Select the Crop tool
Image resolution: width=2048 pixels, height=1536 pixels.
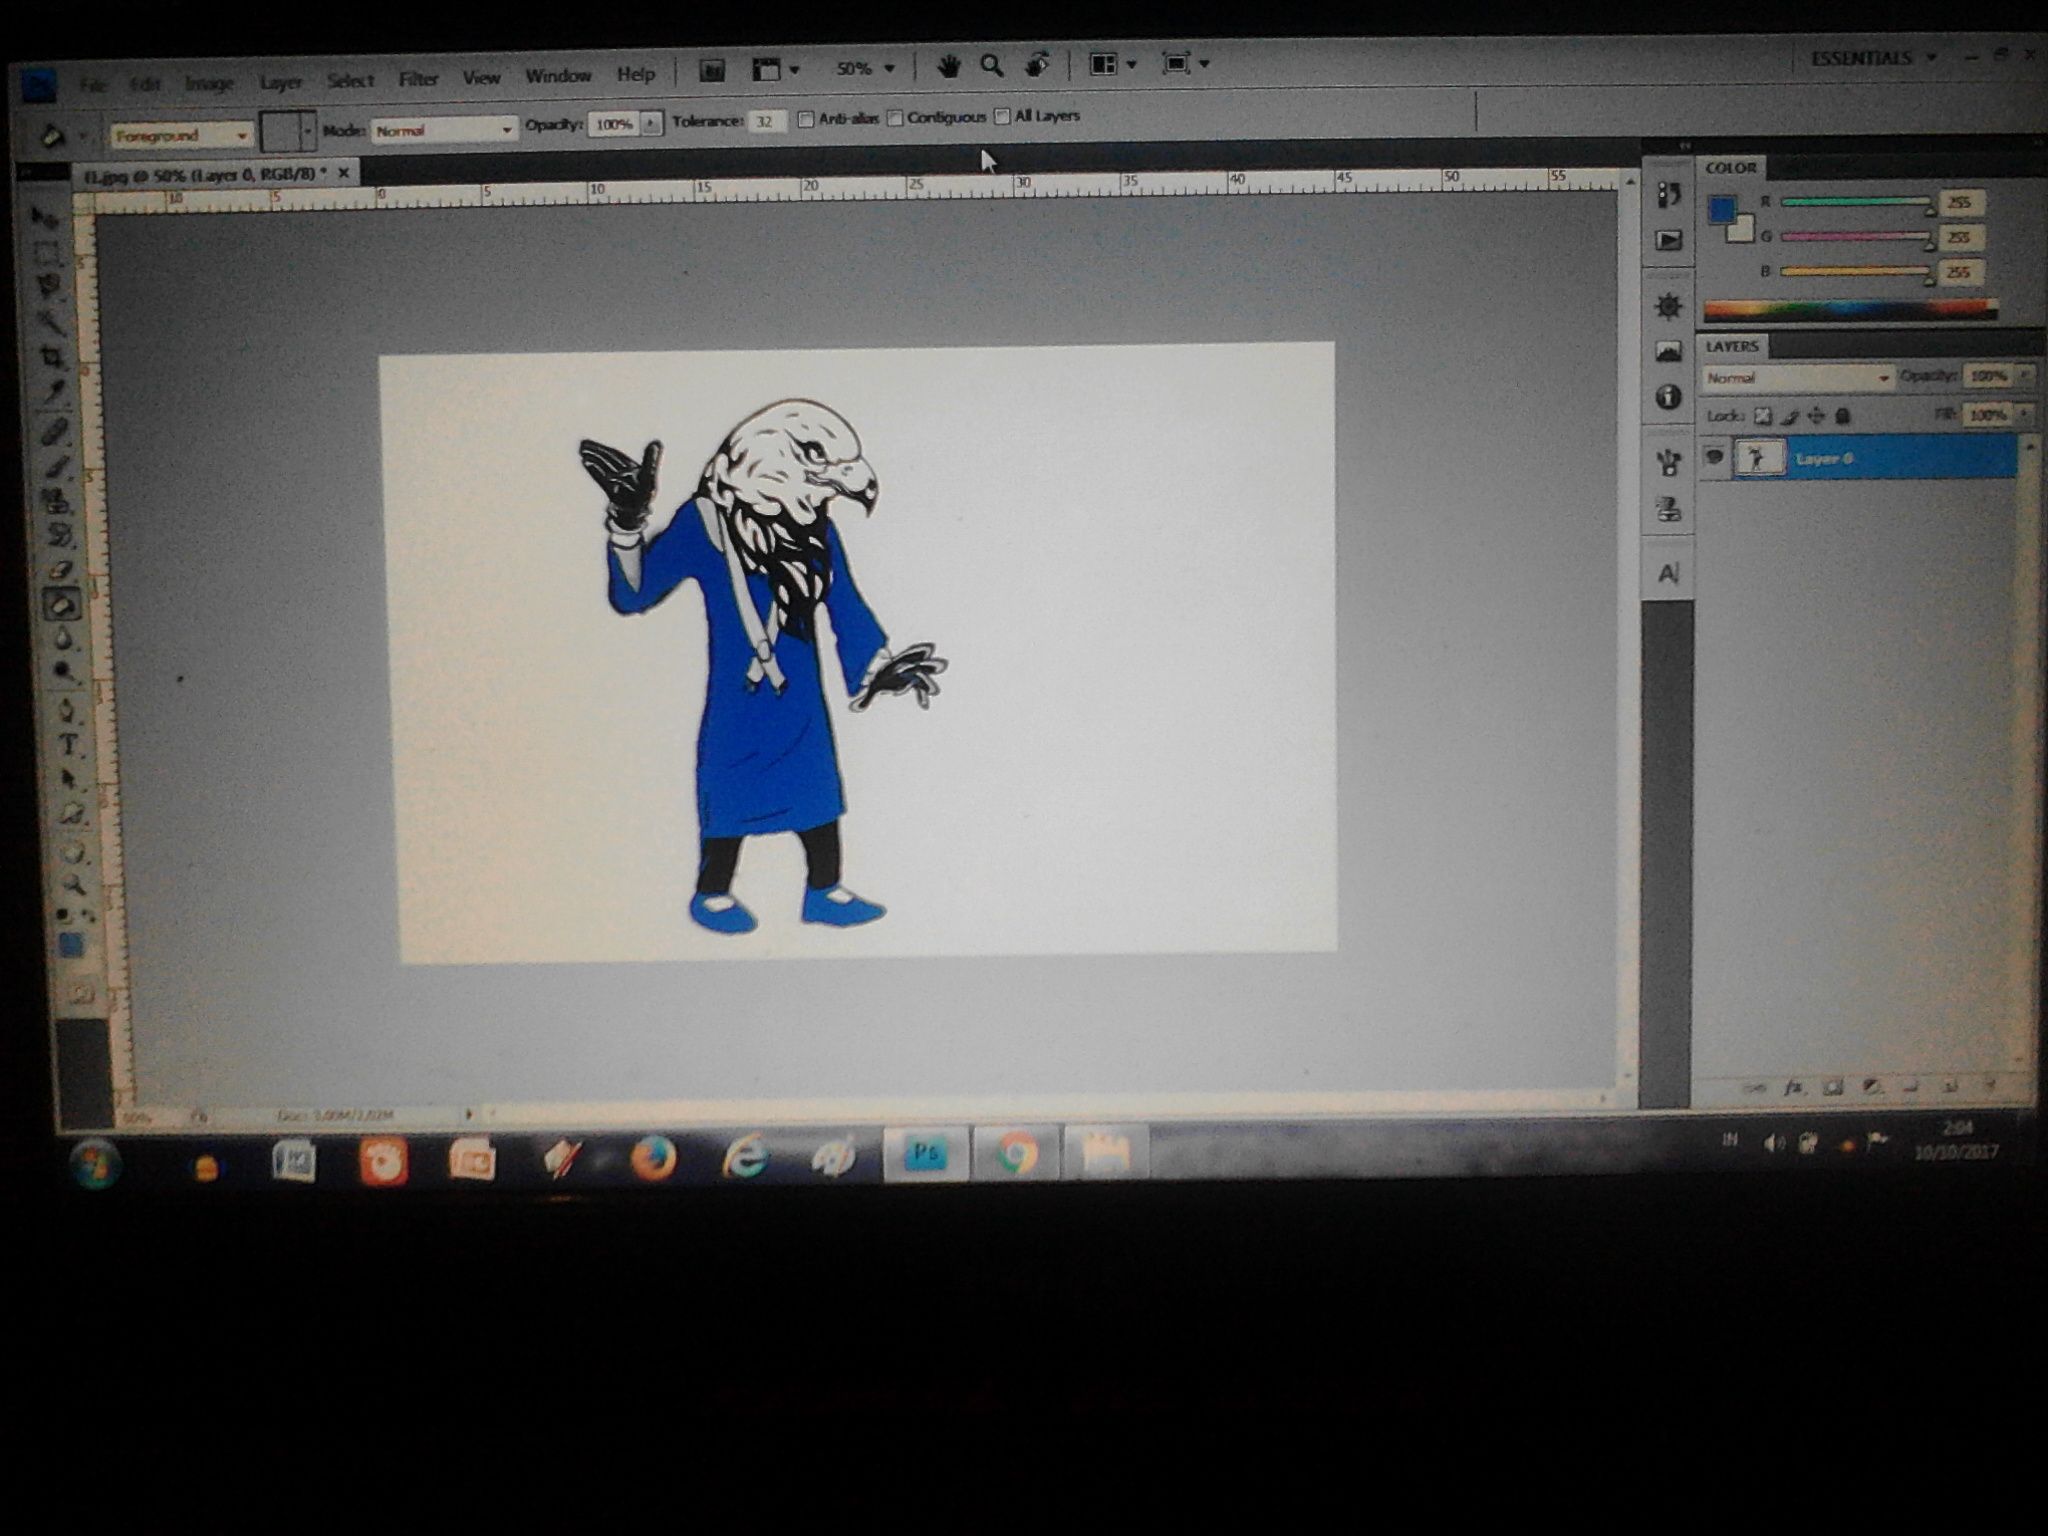[x=52, y=357]
